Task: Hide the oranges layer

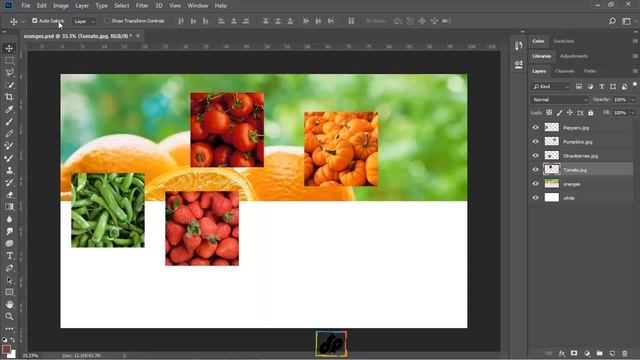Action: [x=536, y=184]
